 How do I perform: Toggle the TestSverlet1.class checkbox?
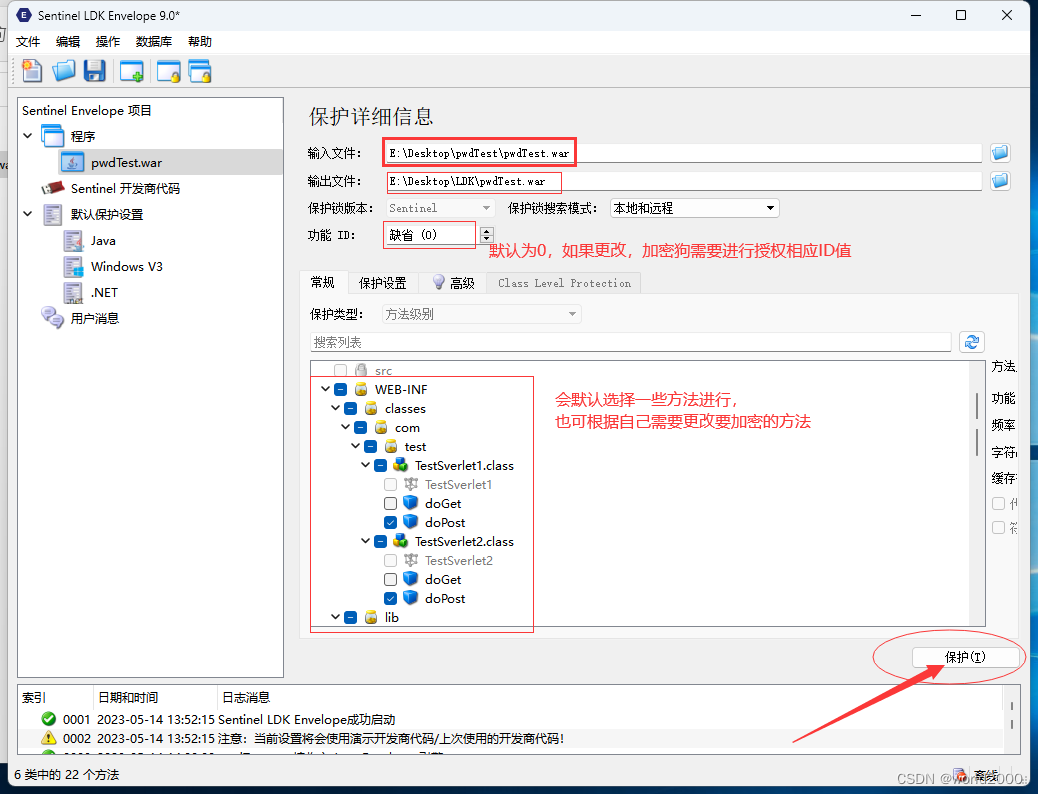[x=381, y=466]
